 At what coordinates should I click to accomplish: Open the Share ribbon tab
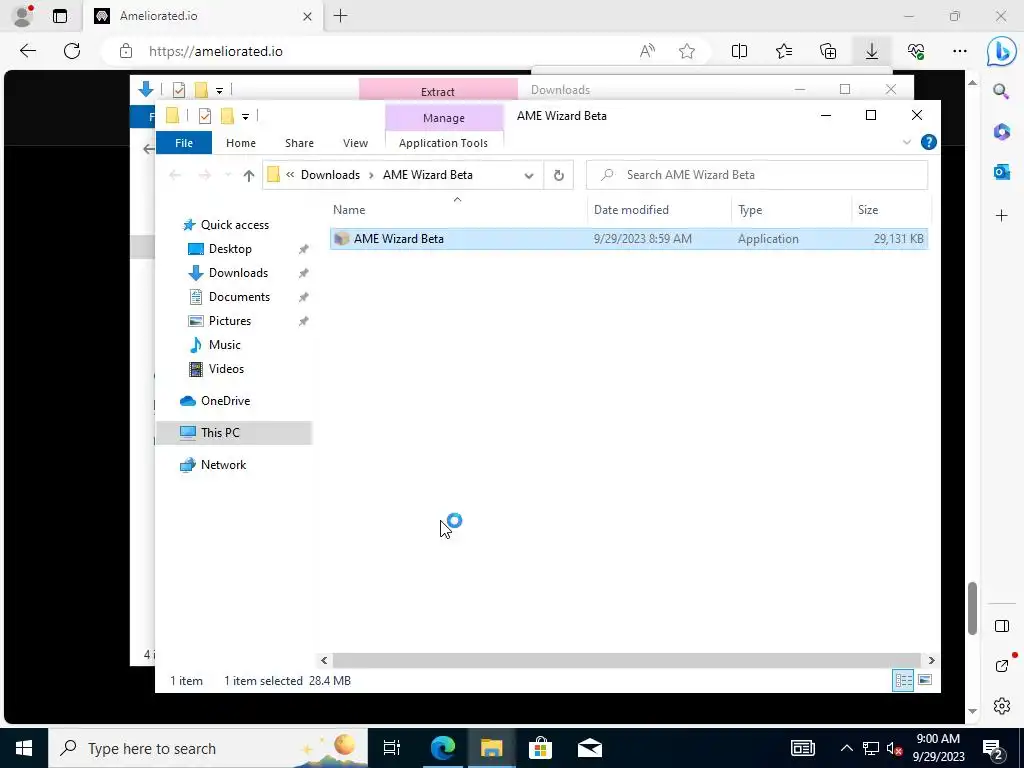pyautogui.click(x=299, y=143)
